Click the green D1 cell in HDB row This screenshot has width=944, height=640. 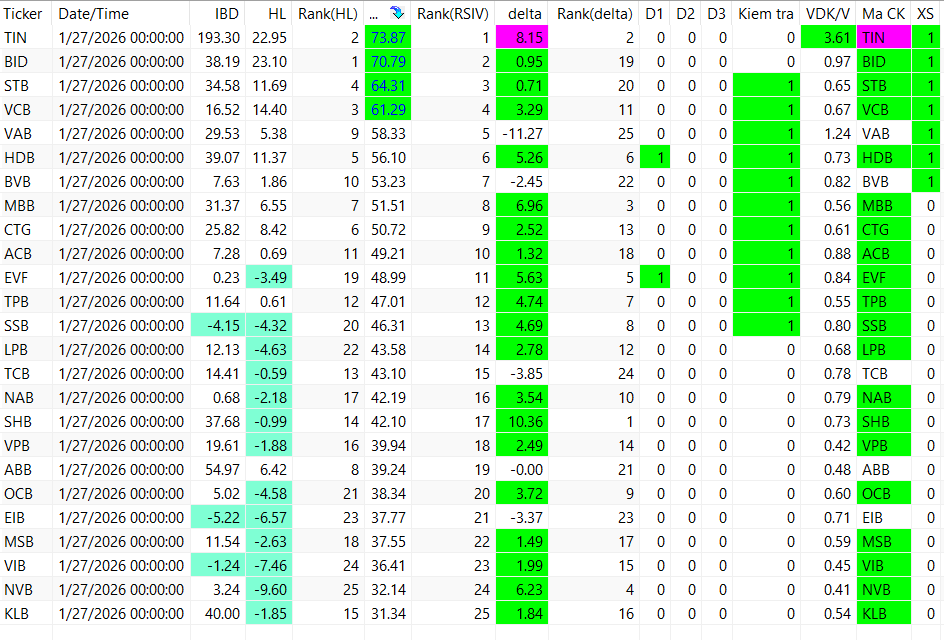tap(654, 158)
